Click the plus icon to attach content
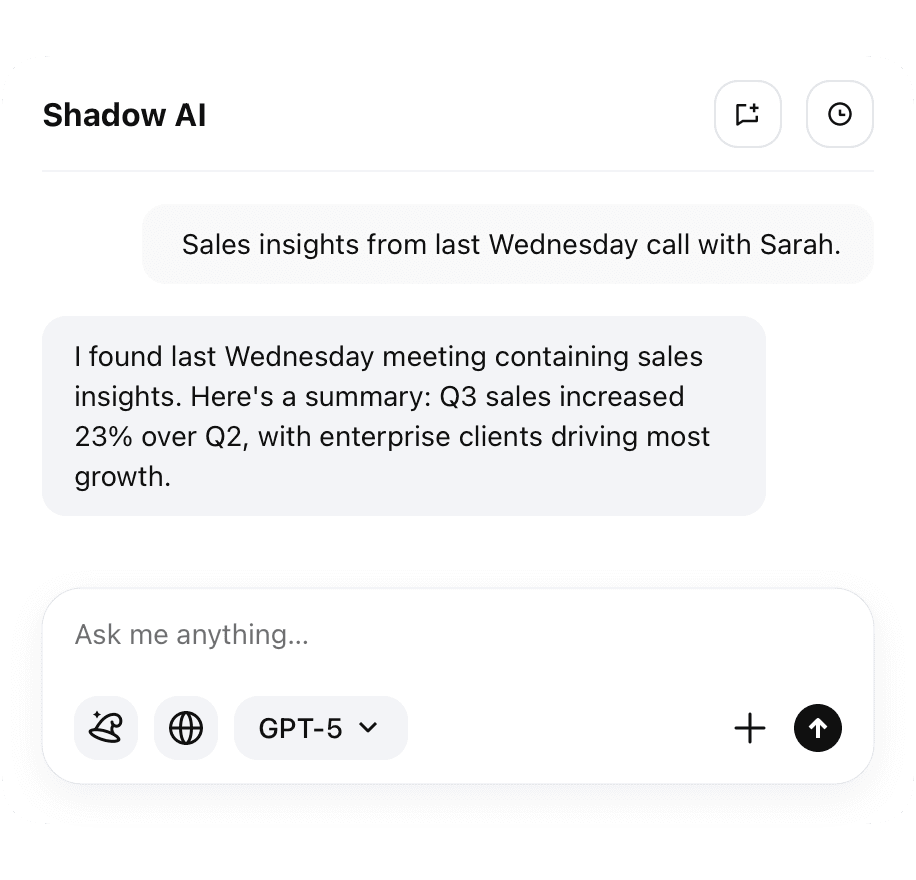The image size is (916, 880). coord(749,728)
